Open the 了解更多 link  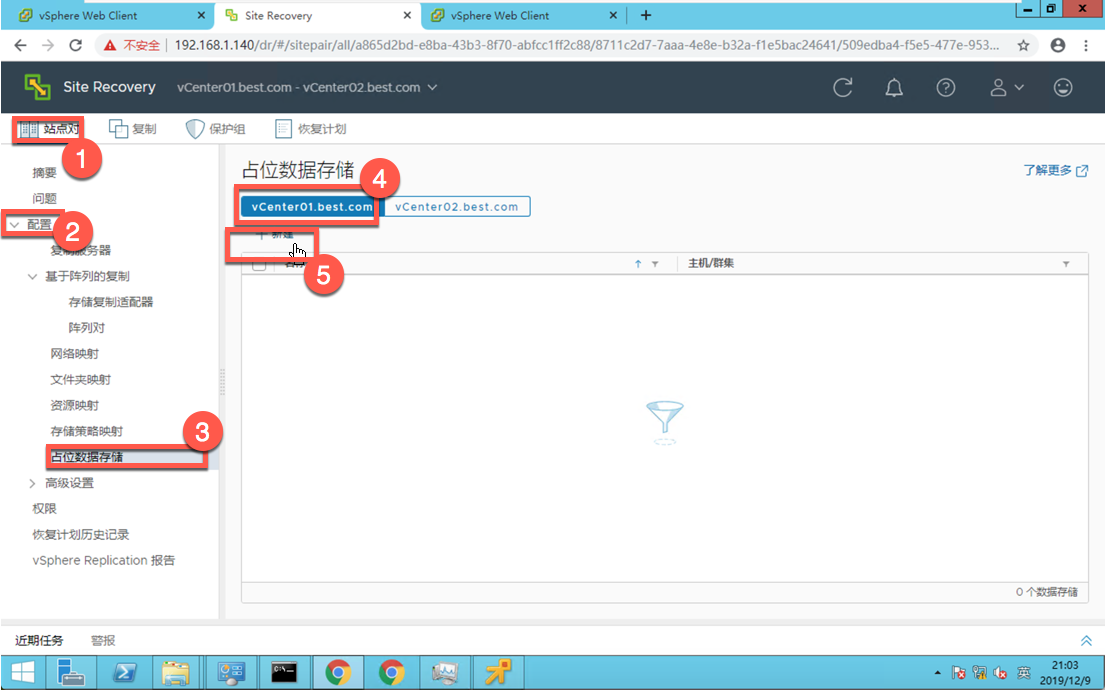click(x=1055, y=170)
